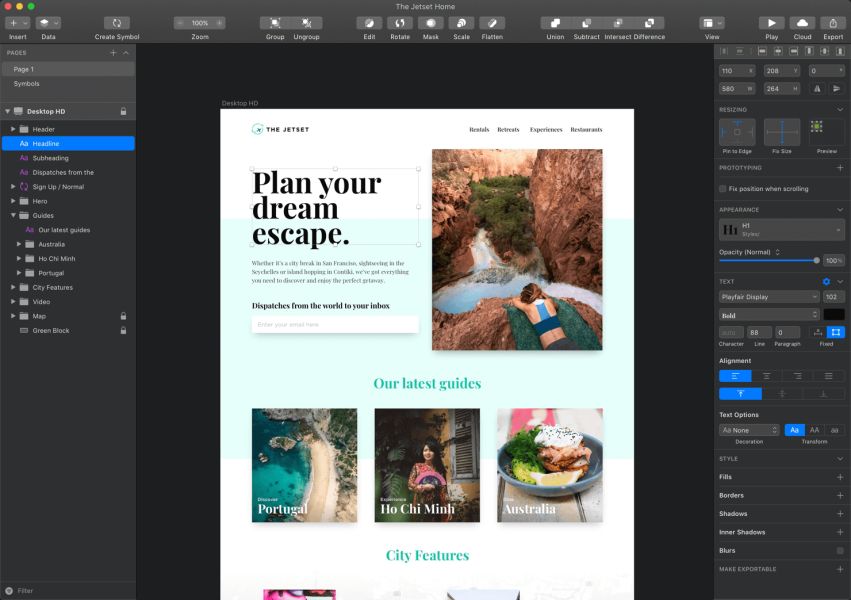This screenshot has width=851, height=600.
Task: Open the Playfair Display font dropdown
Action: pos(768,297)
